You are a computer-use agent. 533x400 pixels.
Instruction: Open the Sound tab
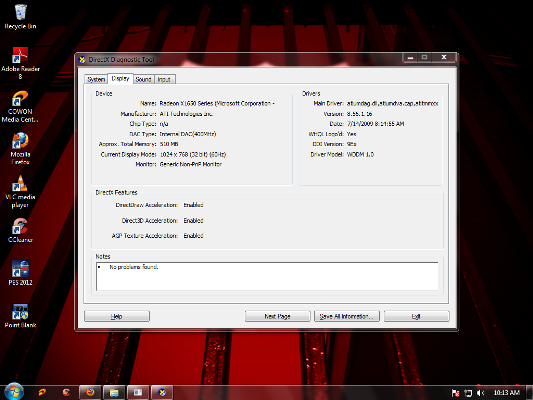[143, 79]
